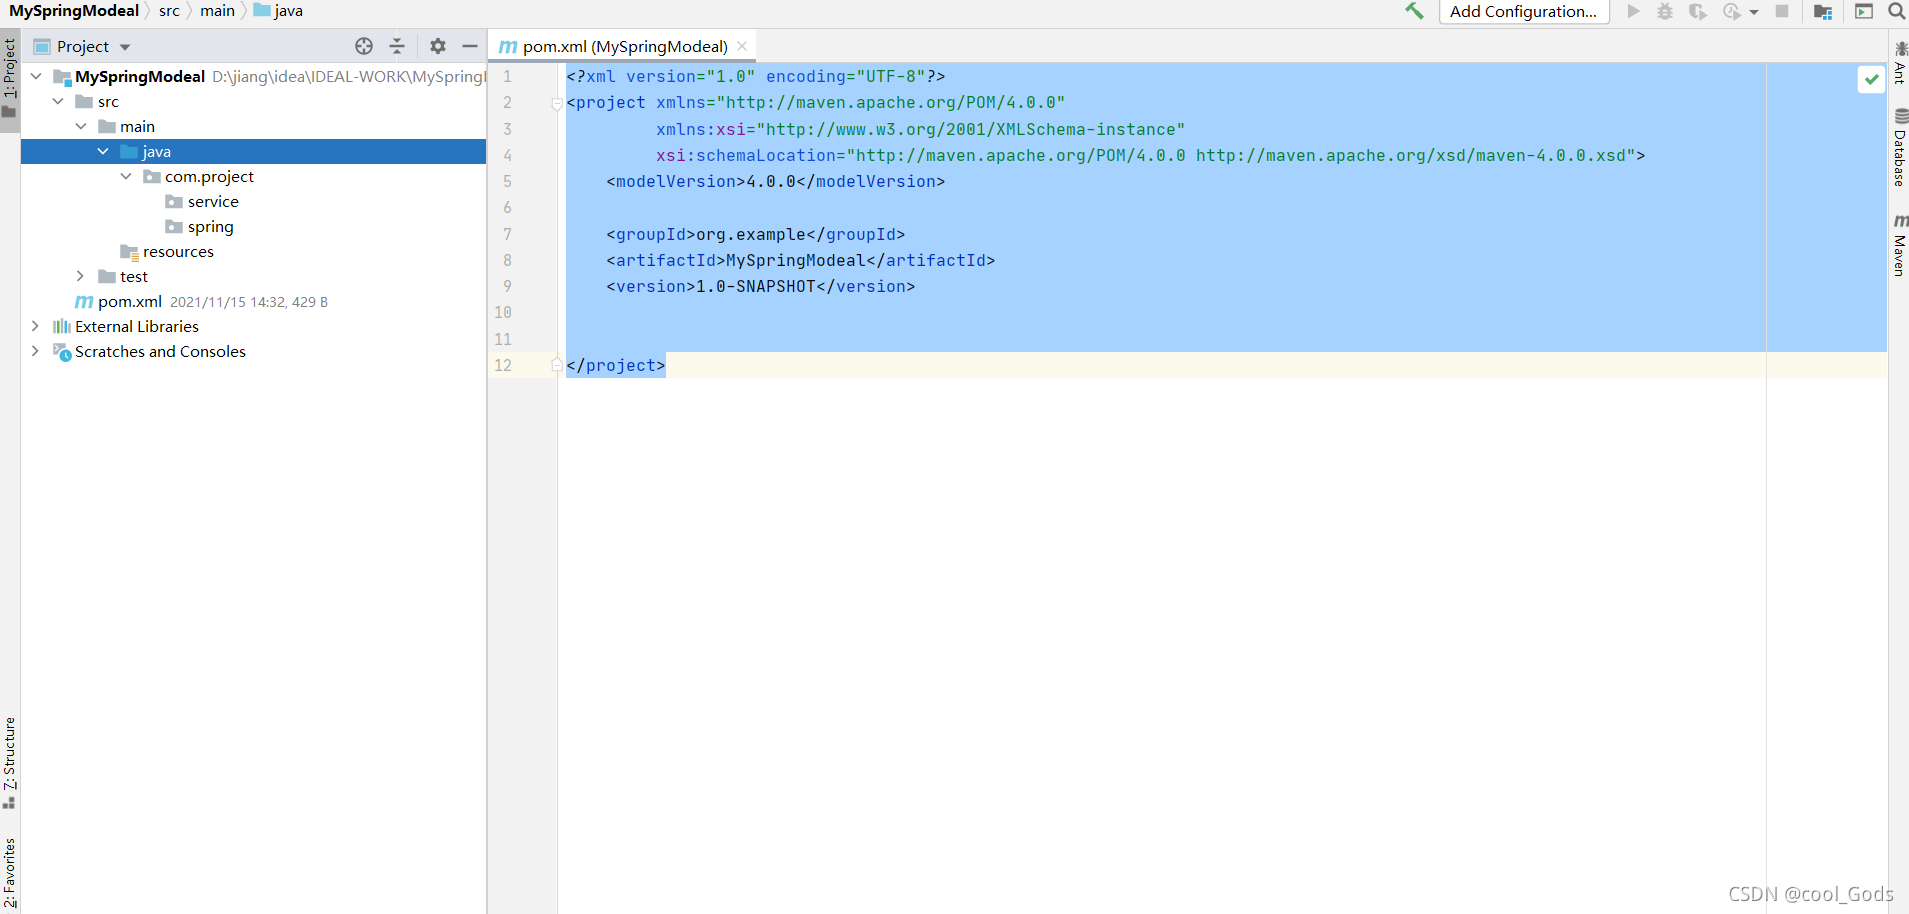Screen dimensions: 1909x914
Task: Click the Profiler run icon
Action: coord(1732,11)
